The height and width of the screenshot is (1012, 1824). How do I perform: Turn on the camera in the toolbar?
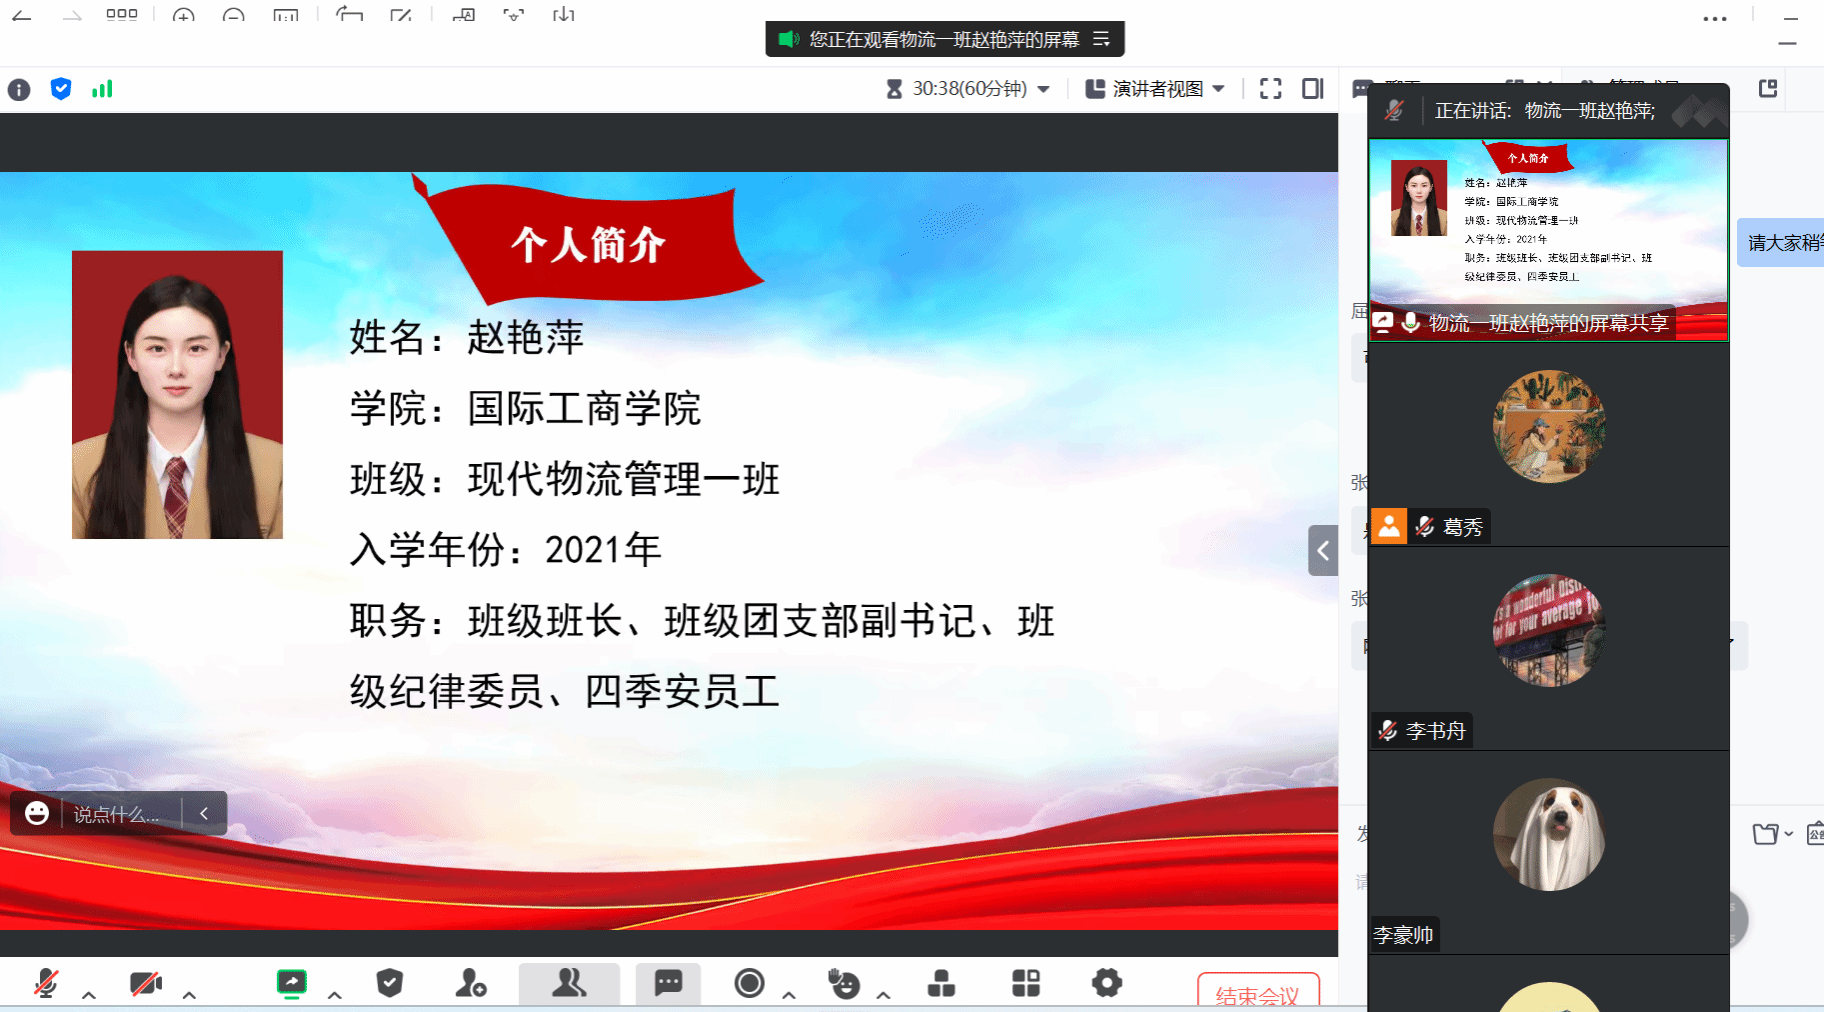146,984
